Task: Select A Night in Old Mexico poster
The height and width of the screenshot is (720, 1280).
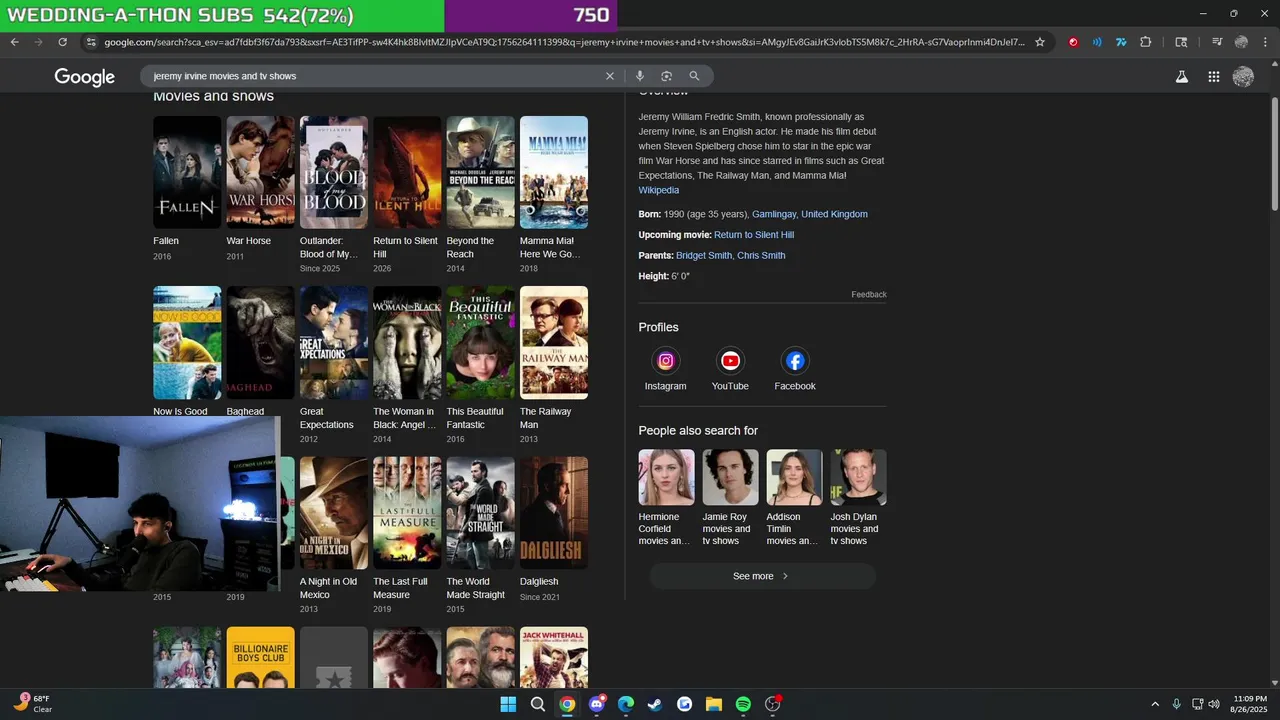Action: click(334, 513)
